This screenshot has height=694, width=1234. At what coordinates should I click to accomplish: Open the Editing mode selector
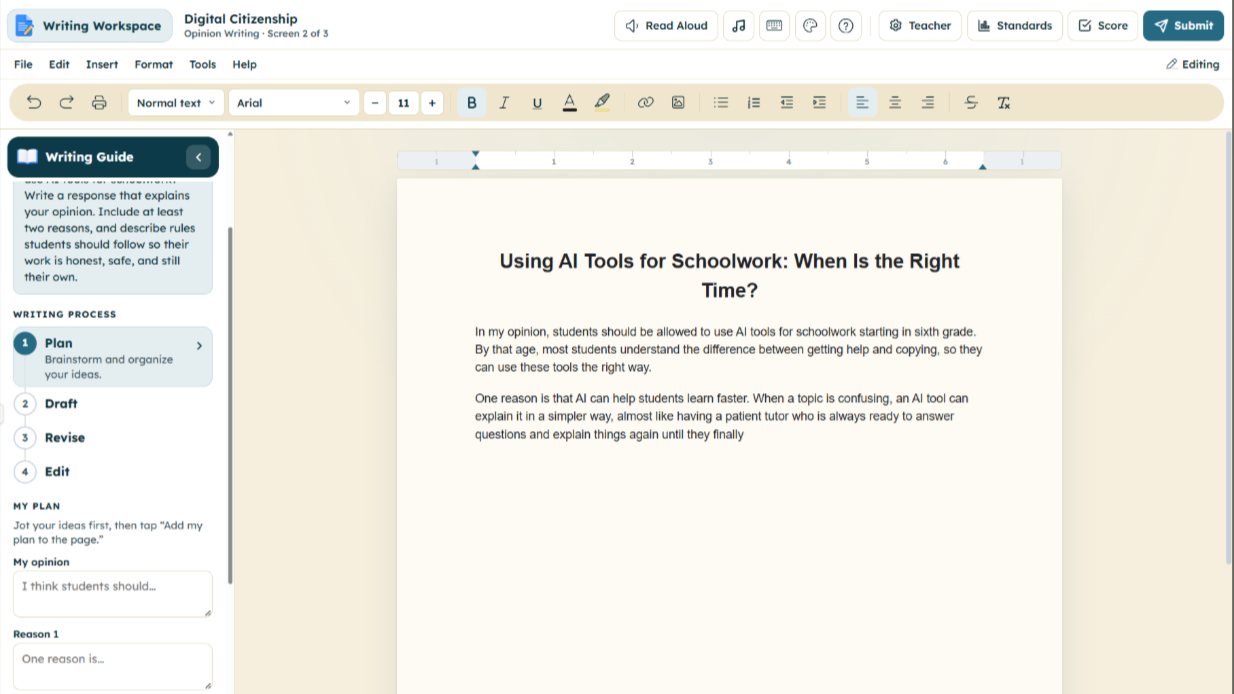[1193, 64]
